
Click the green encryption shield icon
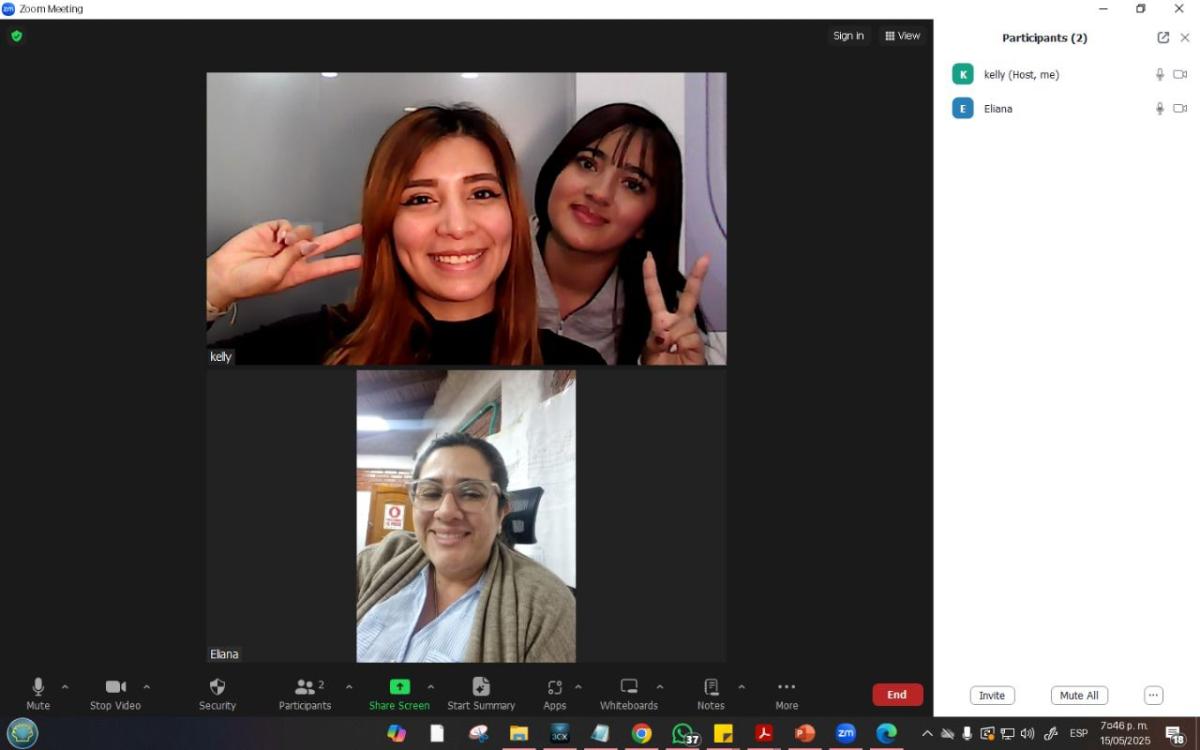point(16,36)
